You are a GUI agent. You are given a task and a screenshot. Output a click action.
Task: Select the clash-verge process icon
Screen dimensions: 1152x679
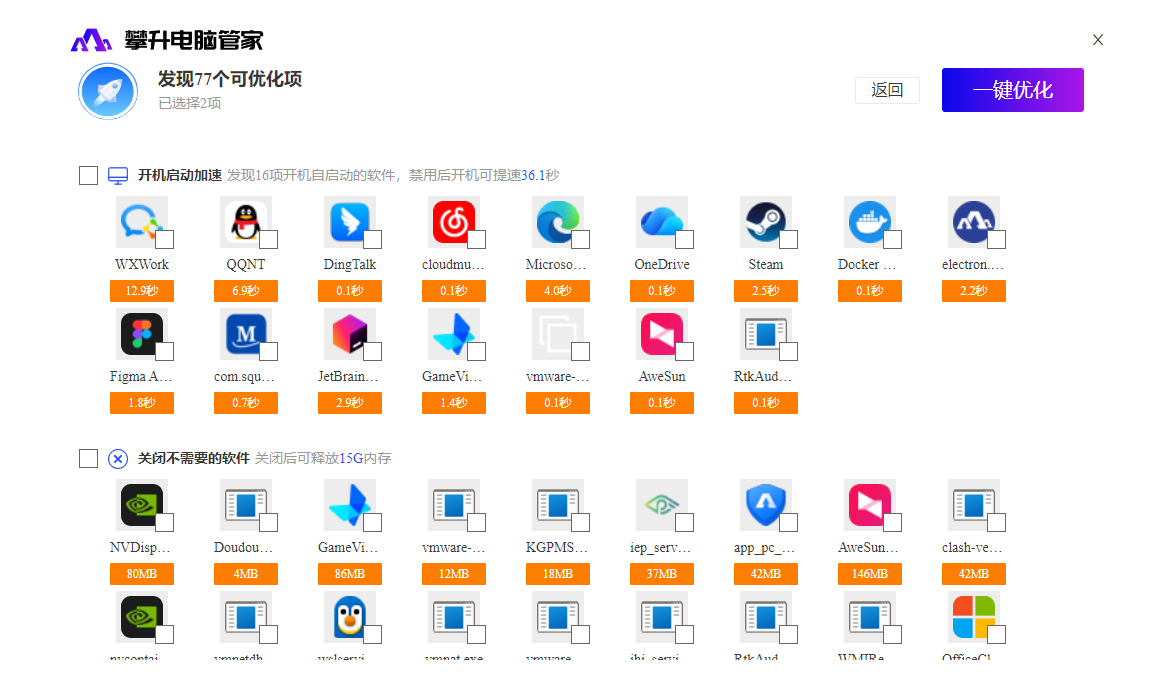point(972,505)
